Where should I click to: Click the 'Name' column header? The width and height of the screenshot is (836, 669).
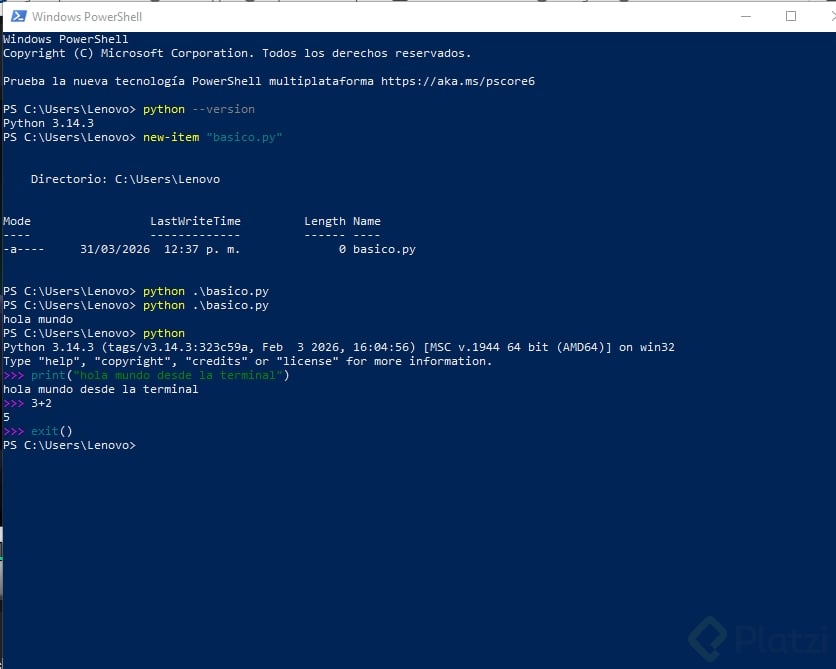(367, 221)
